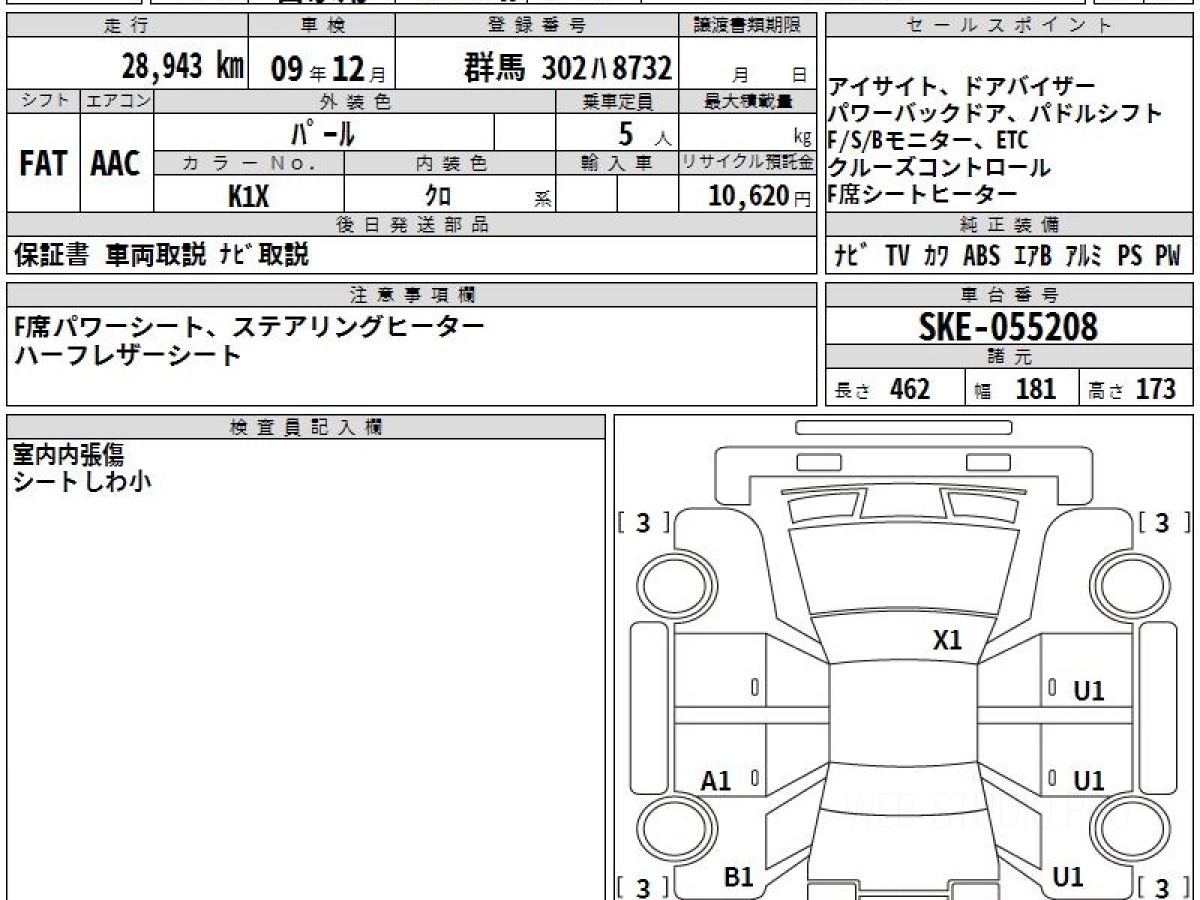The image size is (1200, 900).
Task: Click the 車検 header cell
Action: tap(321, 26)
